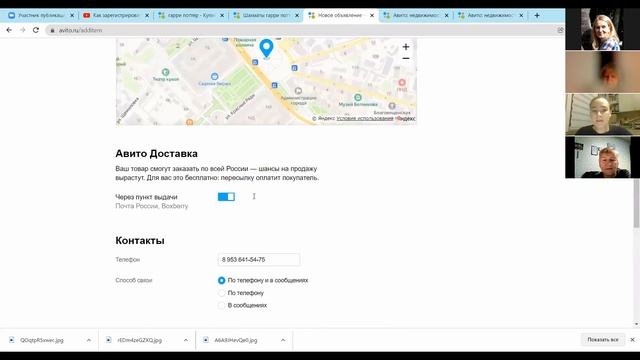Screen dimensions: 640x360
Task: Click the 'Показать все' downloads button
Action: coord(603,340)
